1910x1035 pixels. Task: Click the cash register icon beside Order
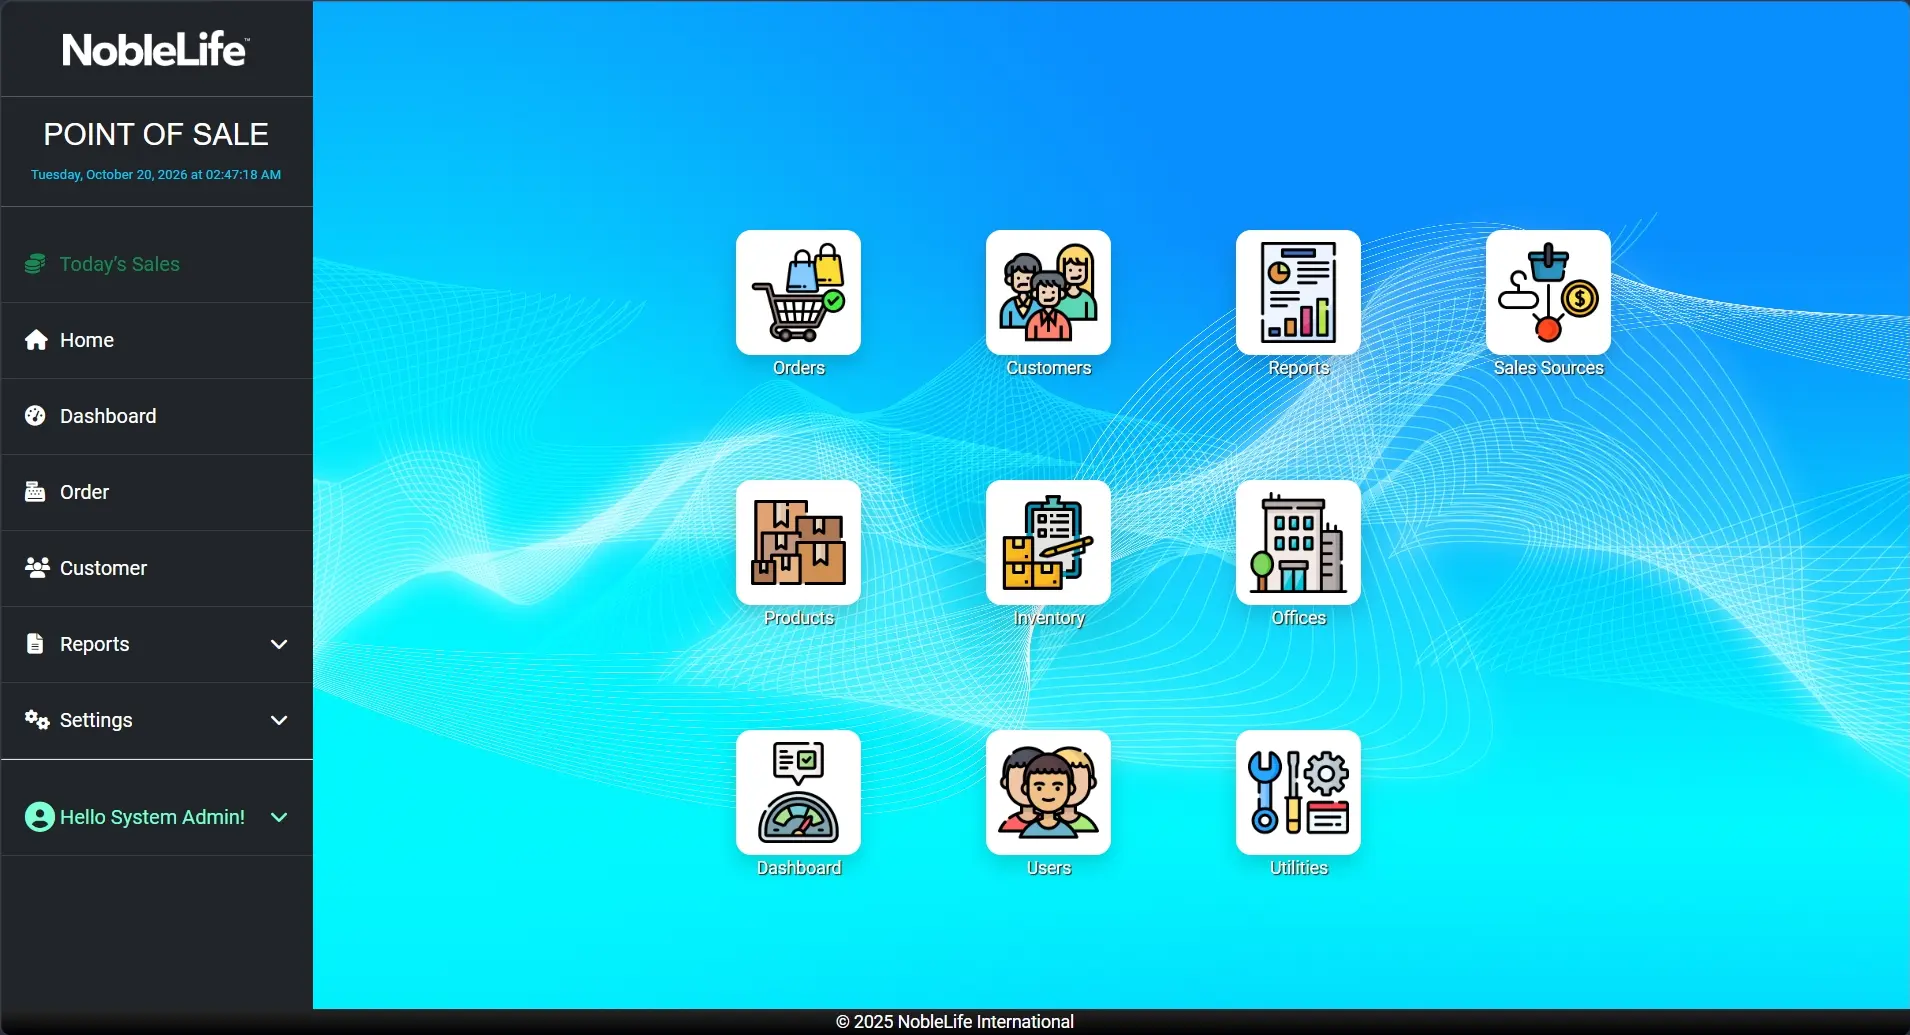click(x=35, y=492)
